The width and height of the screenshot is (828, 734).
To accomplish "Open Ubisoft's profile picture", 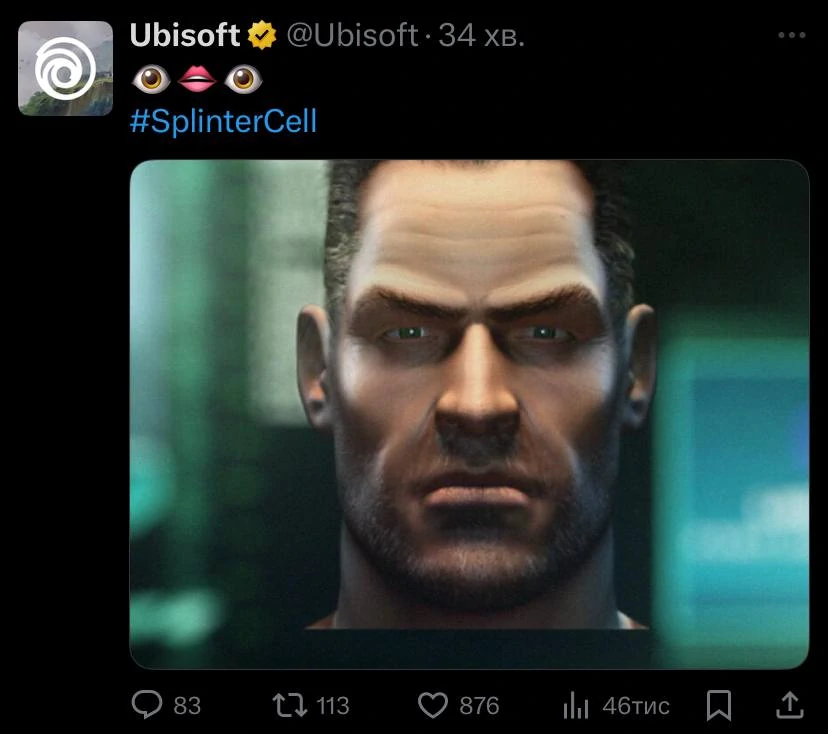I will pyautogui.click(x=67, y=67).
